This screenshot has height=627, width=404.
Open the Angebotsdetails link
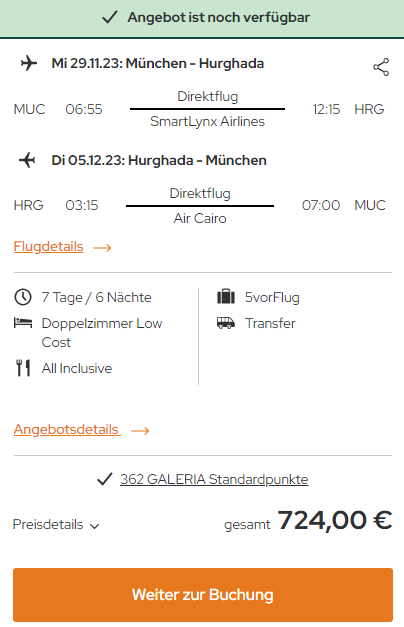[67, 429]
